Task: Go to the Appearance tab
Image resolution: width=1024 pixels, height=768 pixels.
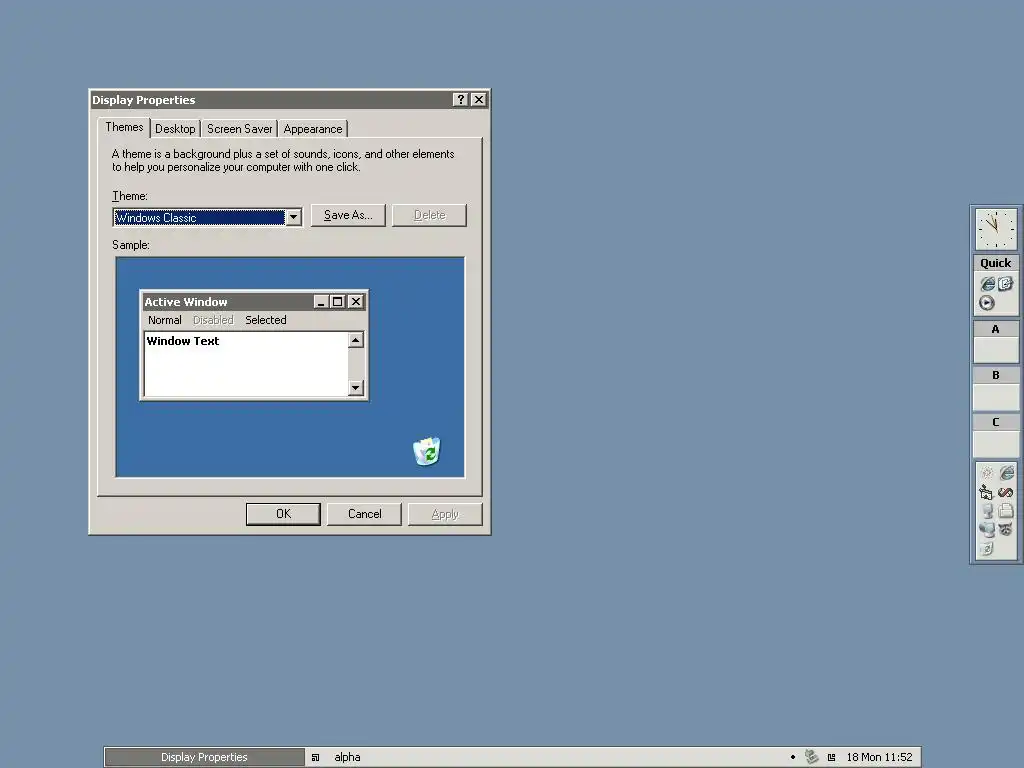Action: tap(313, 129)
